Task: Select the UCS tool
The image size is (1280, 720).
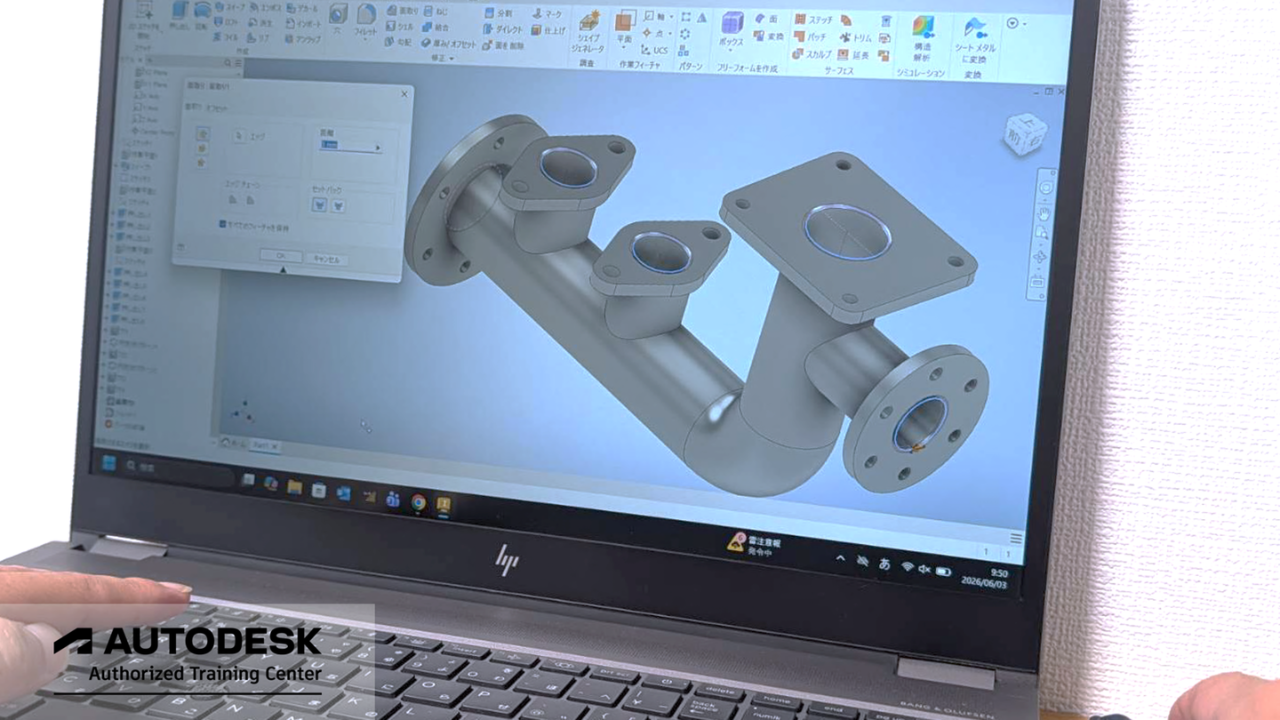Action: (x=657, y=50)
